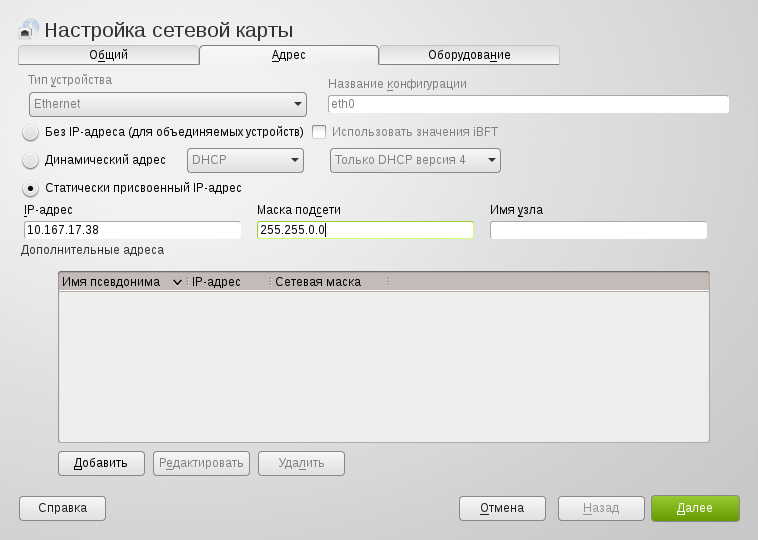Open the Оборудование tab

(x=469, y=55)
